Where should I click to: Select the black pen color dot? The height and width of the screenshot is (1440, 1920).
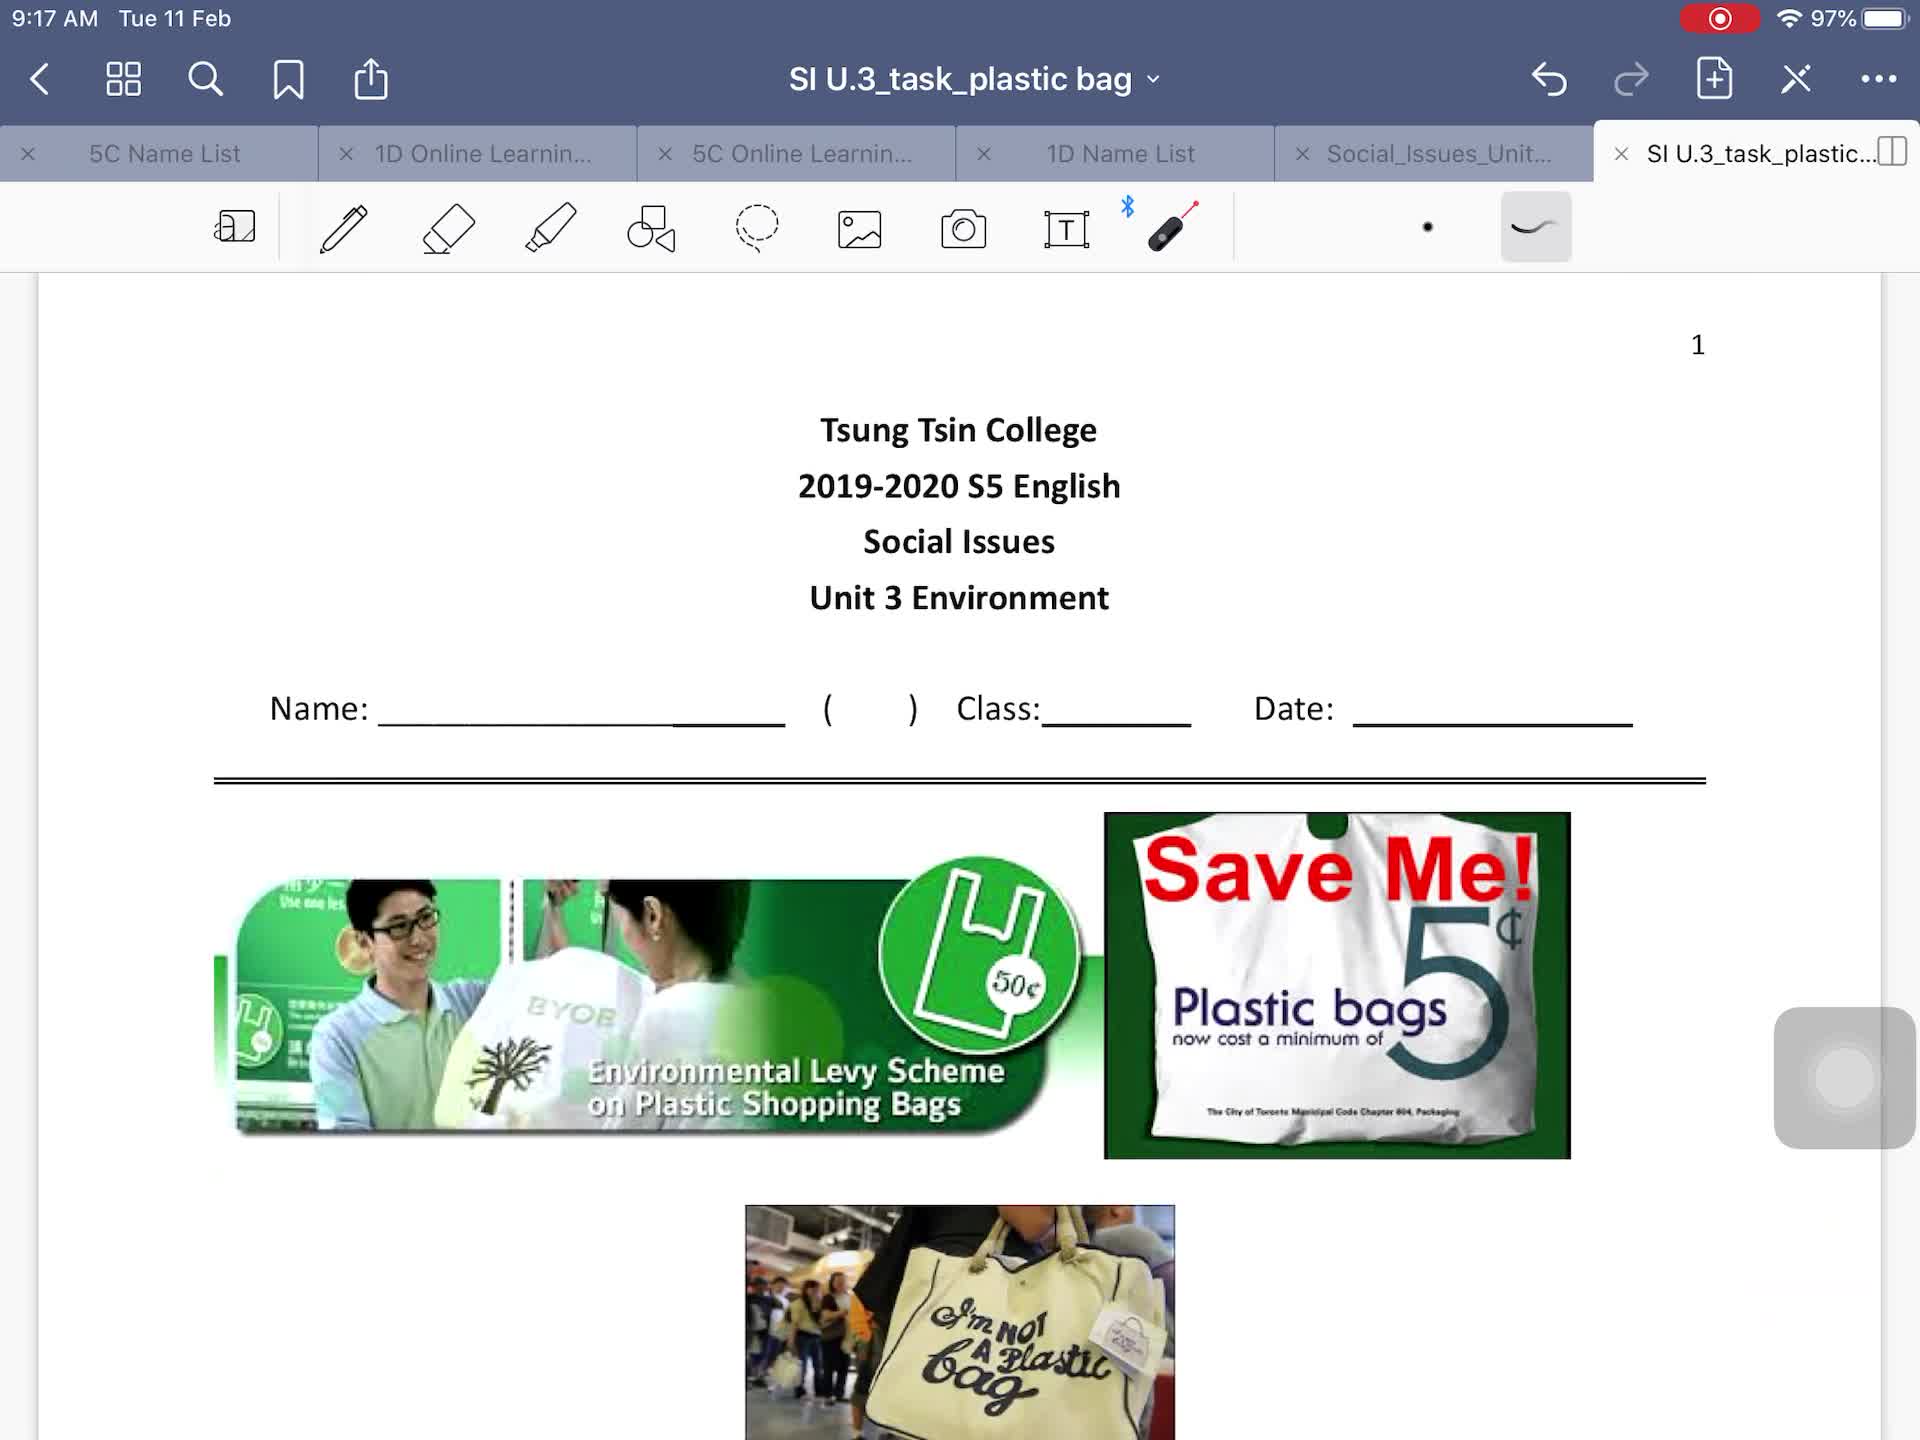coord(1427,227)
